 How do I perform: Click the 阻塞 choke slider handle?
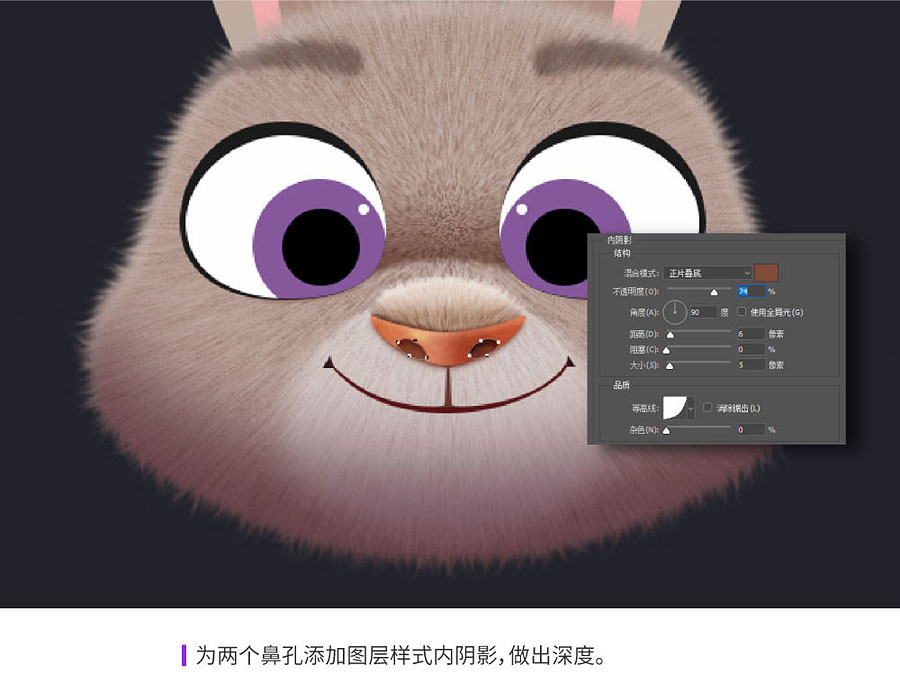[x=666, y=350]
